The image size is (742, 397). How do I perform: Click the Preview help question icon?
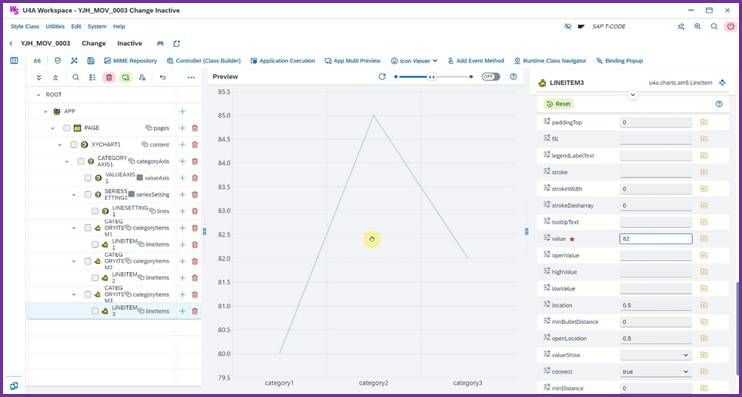pos(513,77)
